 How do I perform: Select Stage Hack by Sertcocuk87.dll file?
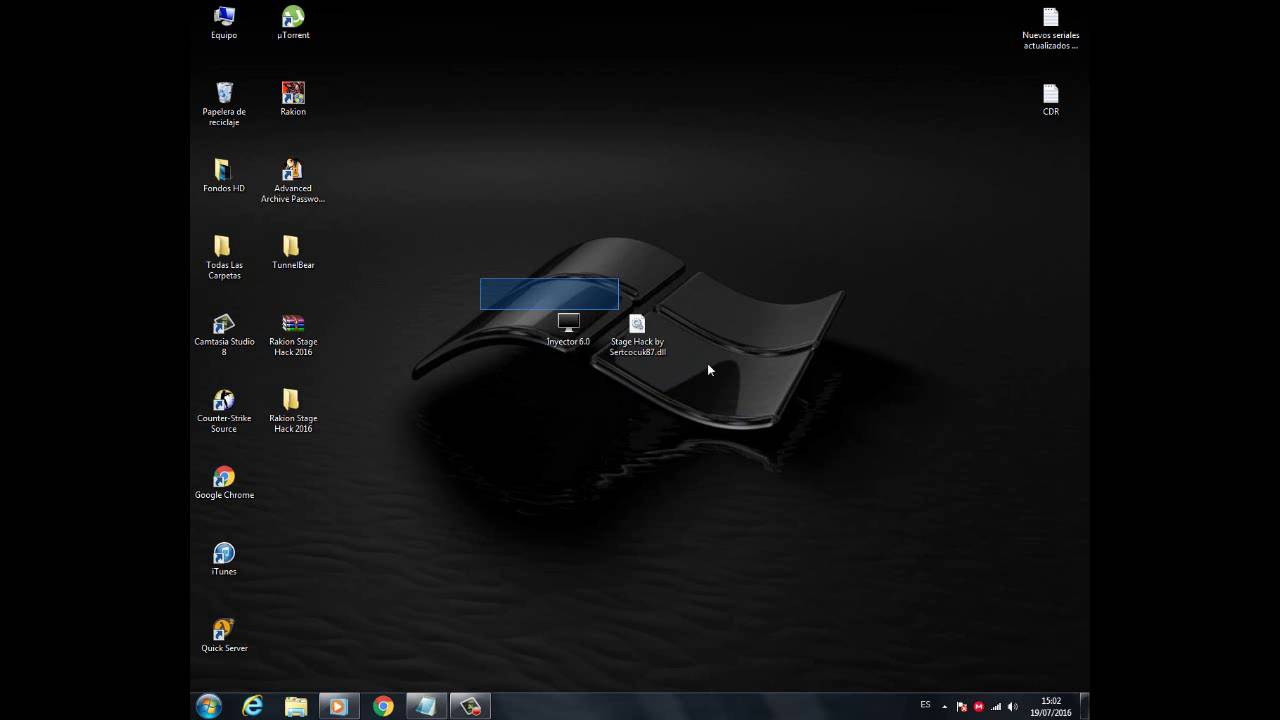pyautogui.click(x=637, y=335)
